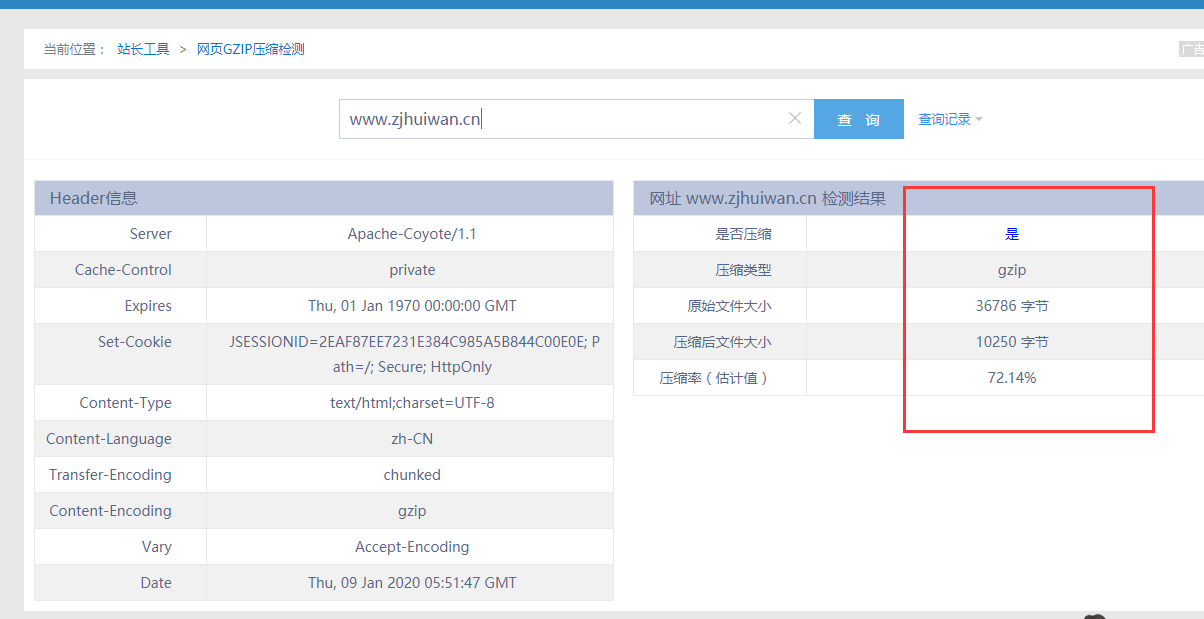Click the 压缩类型 row label
Screen dimensions: 1204x619
[x=744, y=270]
